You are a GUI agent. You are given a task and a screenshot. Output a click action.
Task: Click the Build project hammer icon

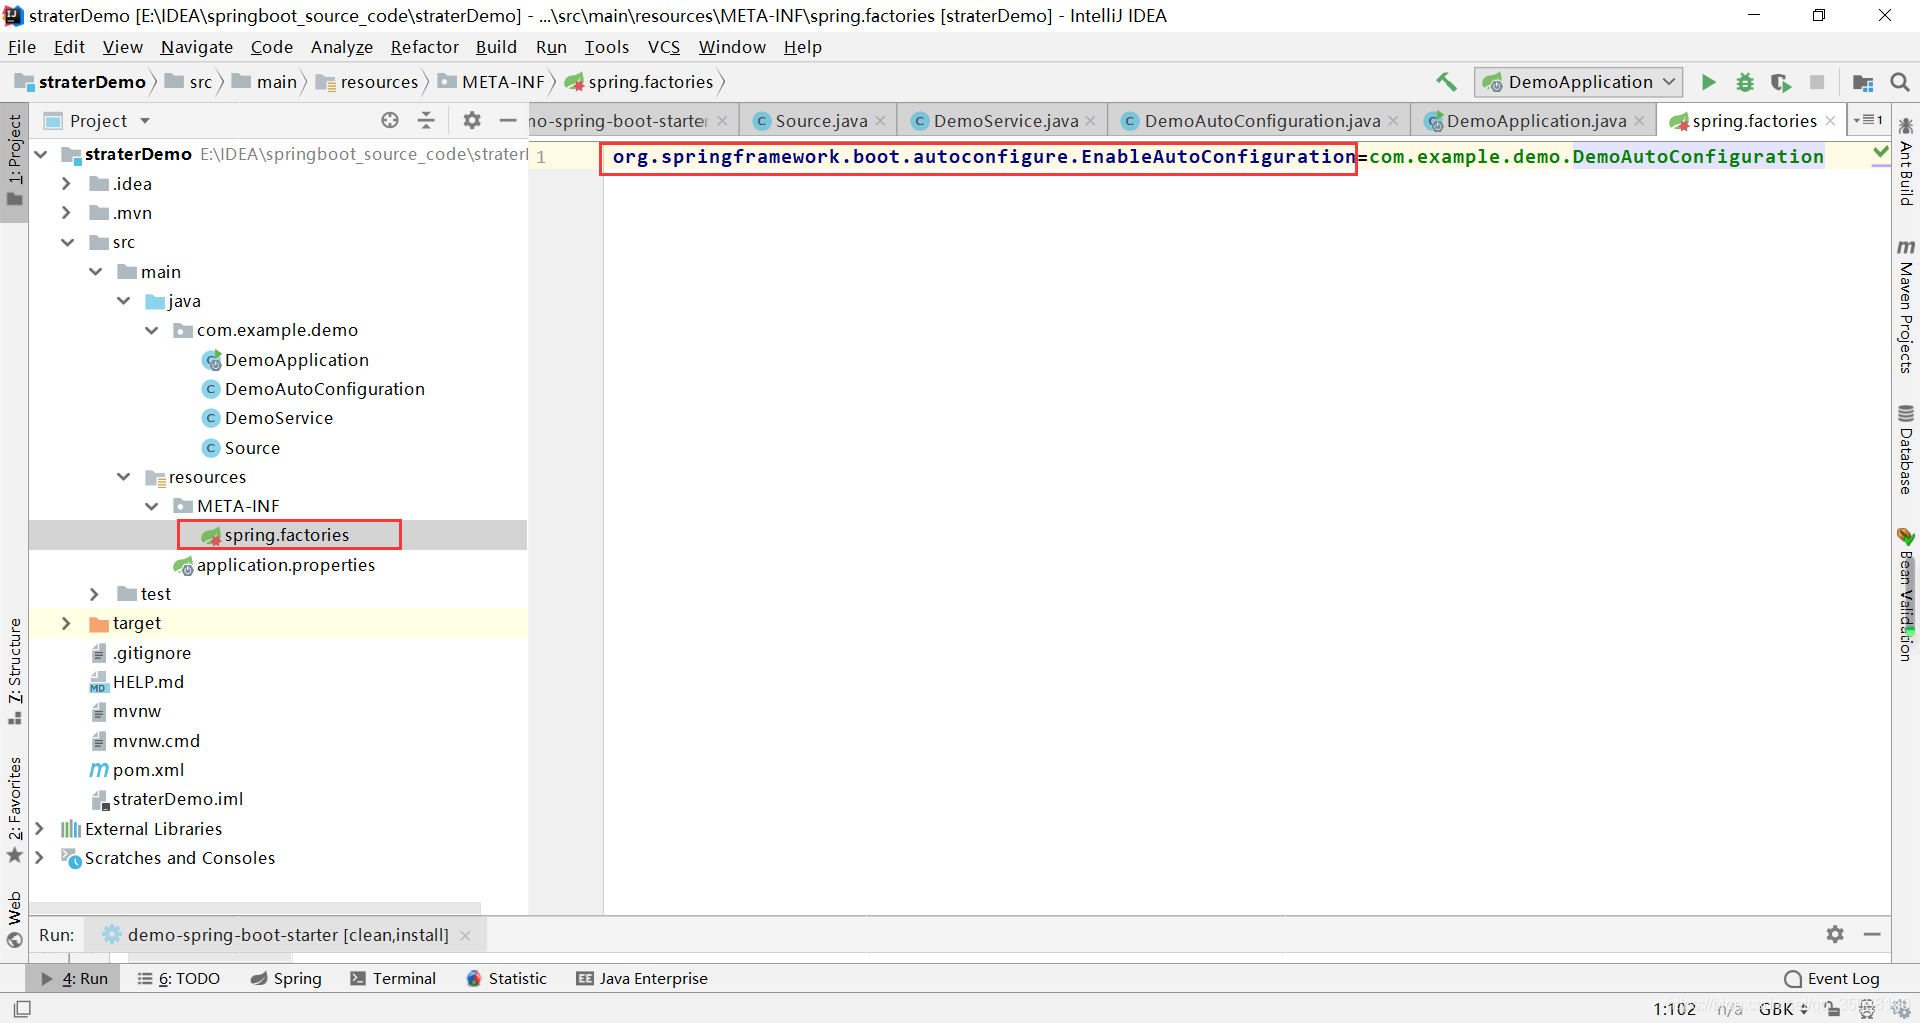pos(1446,82)
